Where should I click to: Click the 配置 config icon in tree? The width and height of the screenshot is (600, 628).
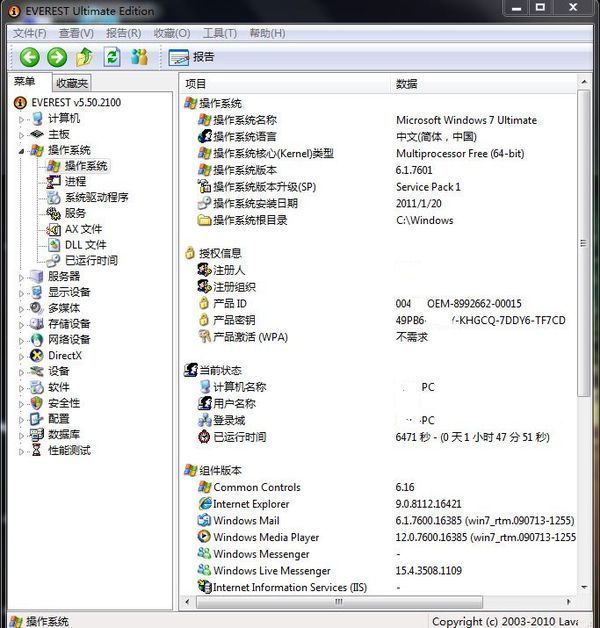pos(36,419)
